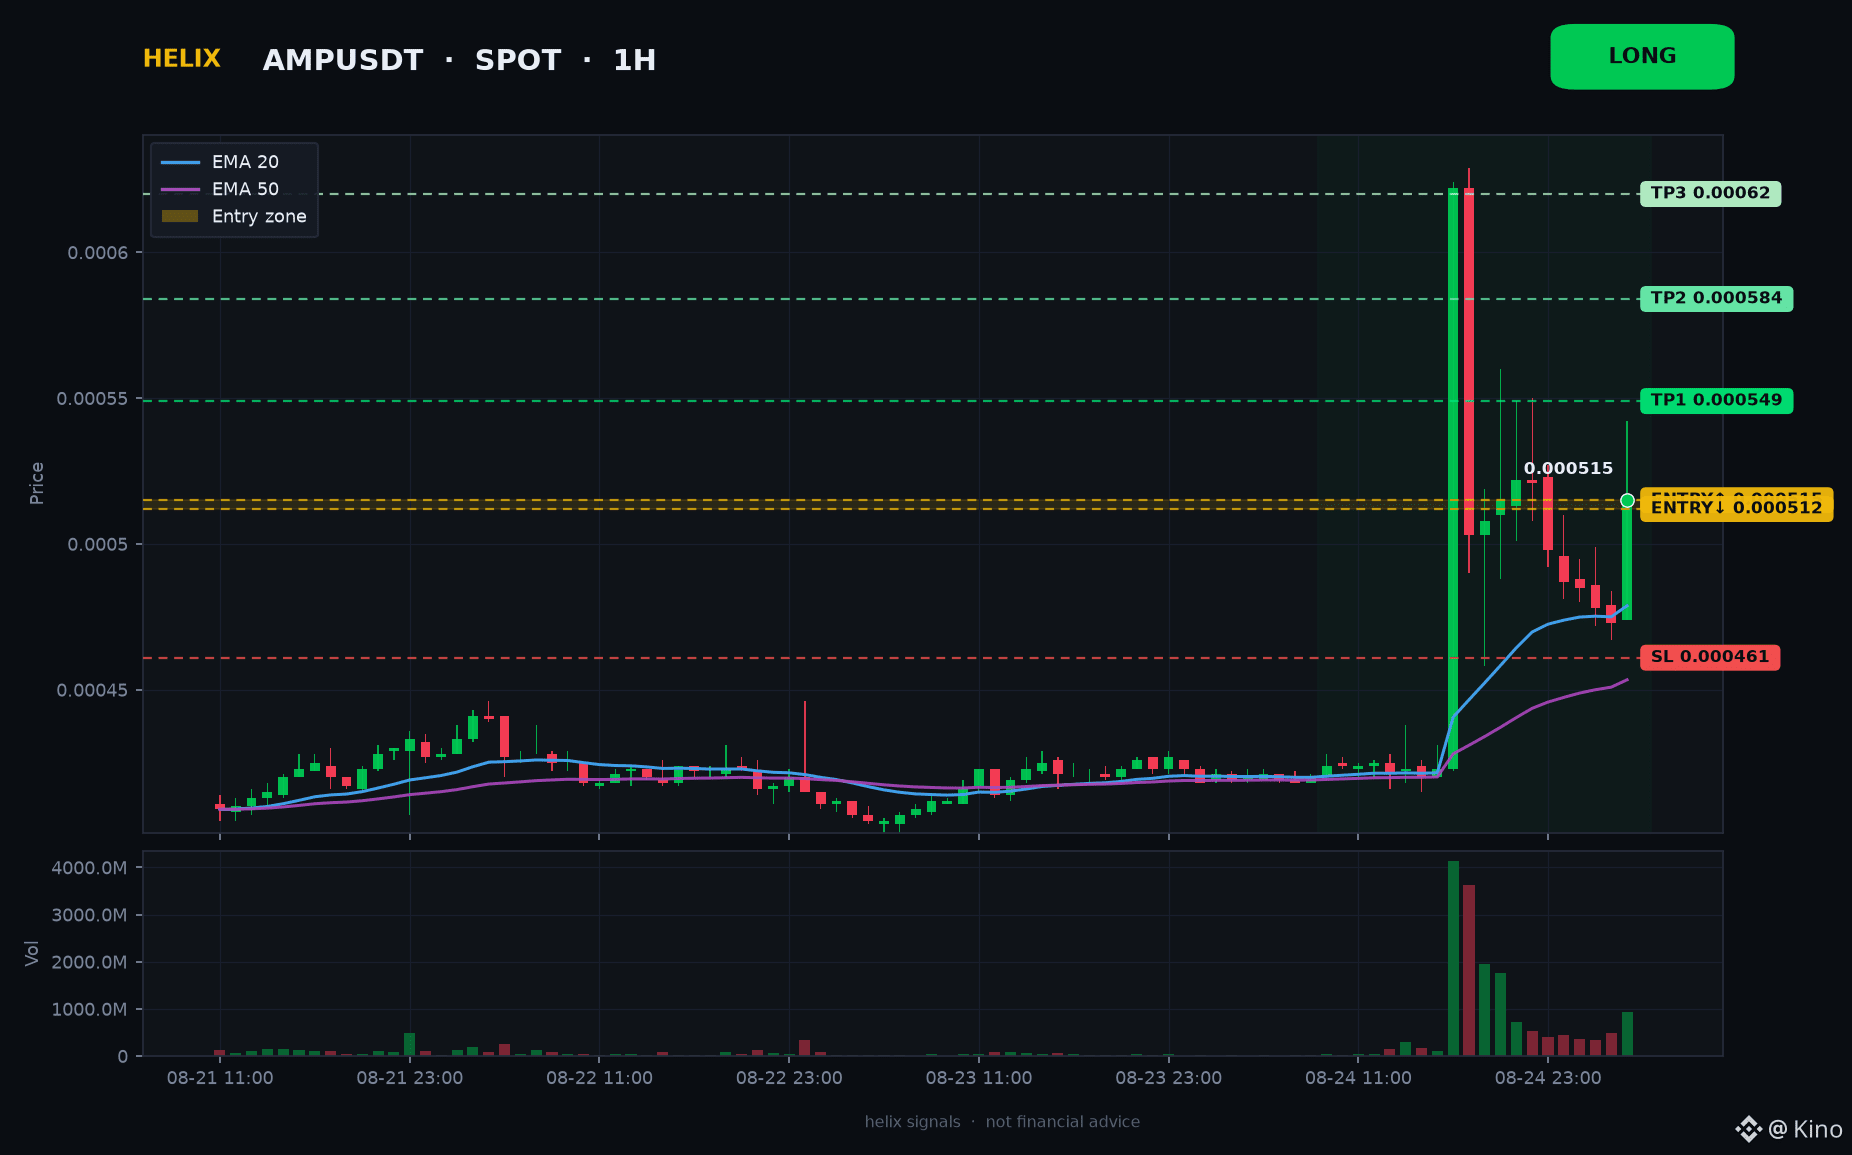Select the TP2 0.000584 target label

tap(1716, 298)
